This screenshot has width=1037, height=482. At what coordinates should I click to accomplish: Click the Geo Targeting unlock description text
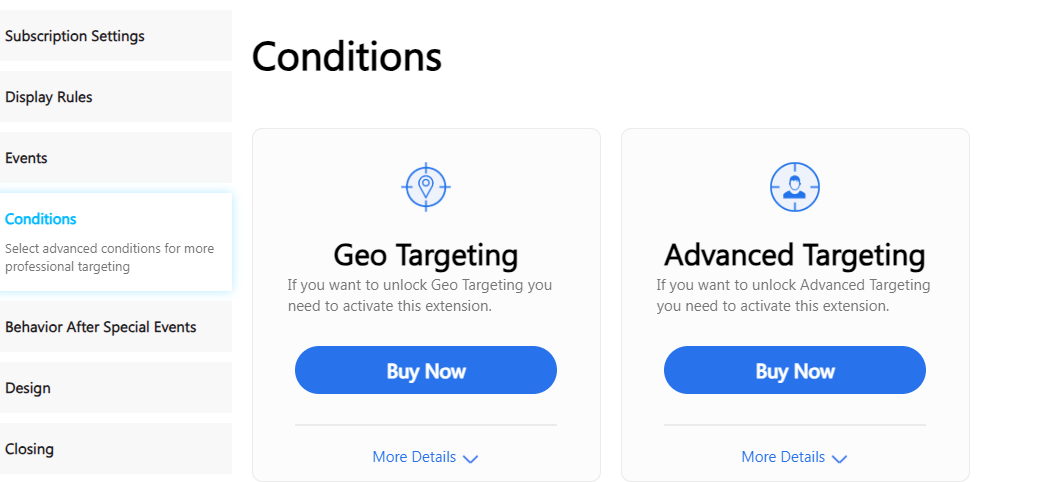(420, 296)
